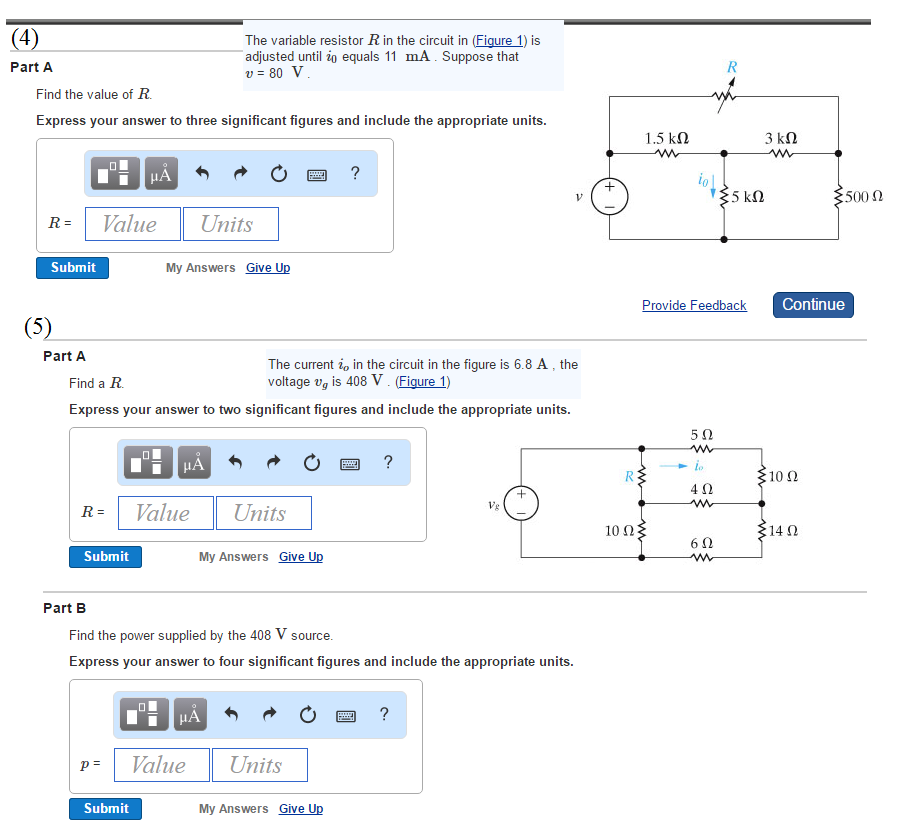Click Give Up for Part B

pyautogui.click(x=300, y=808)
